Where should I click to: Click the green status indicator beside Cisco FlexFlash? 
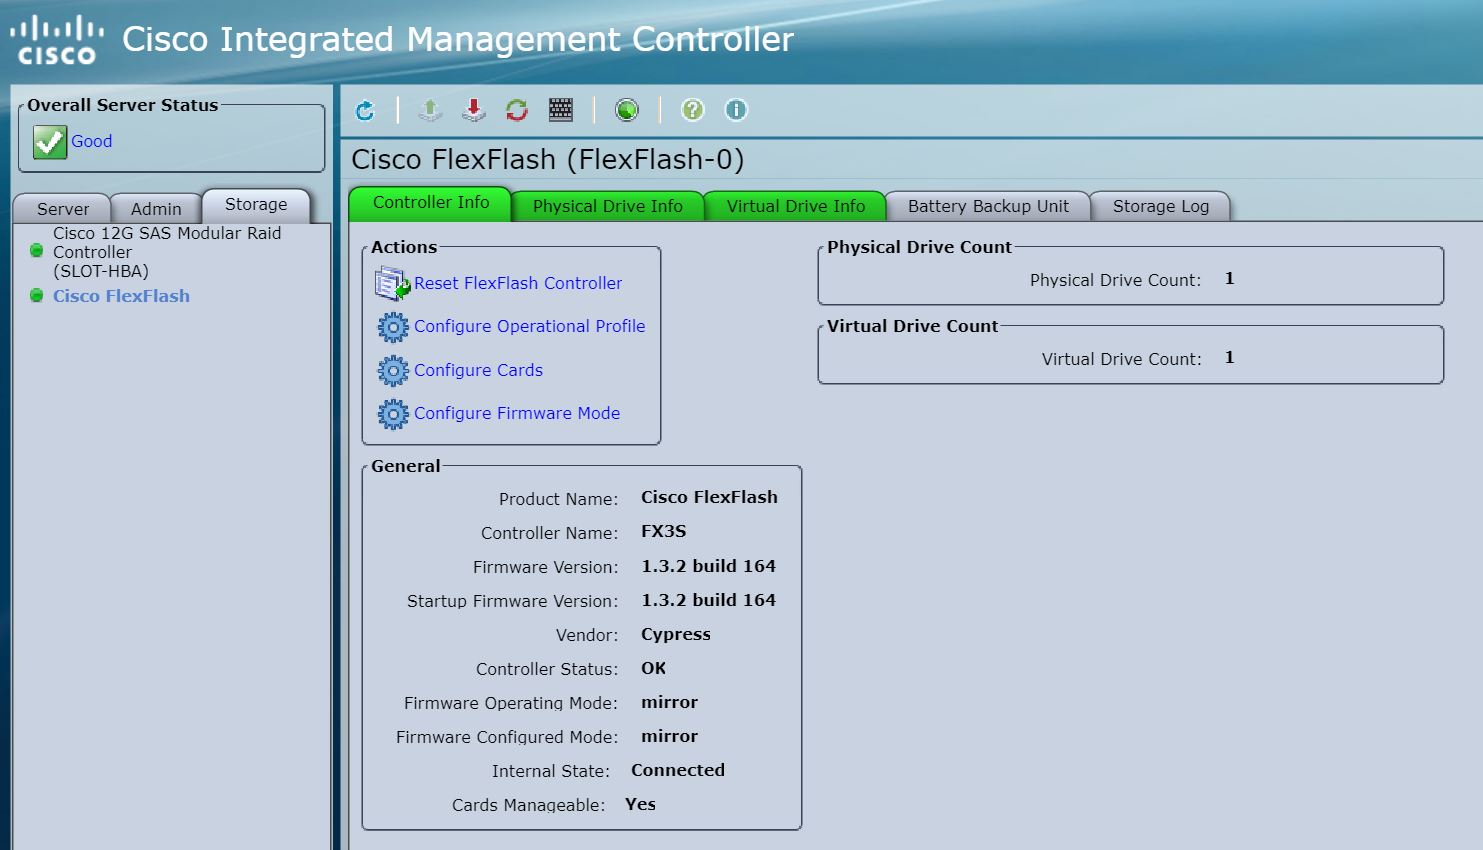point(37,296)
